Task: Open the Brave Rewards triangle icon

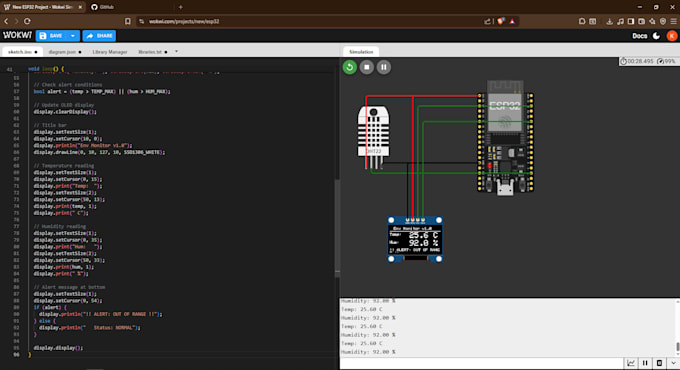Action: (512, 21)
